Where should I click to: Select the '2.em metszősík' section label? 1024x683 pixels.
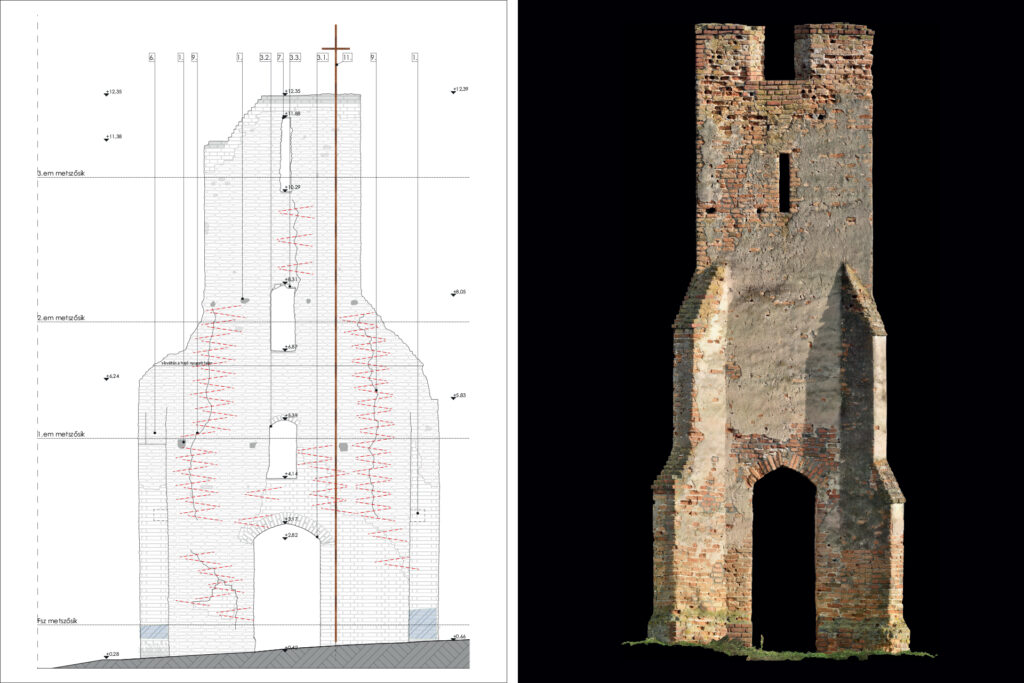coord(62,317)
